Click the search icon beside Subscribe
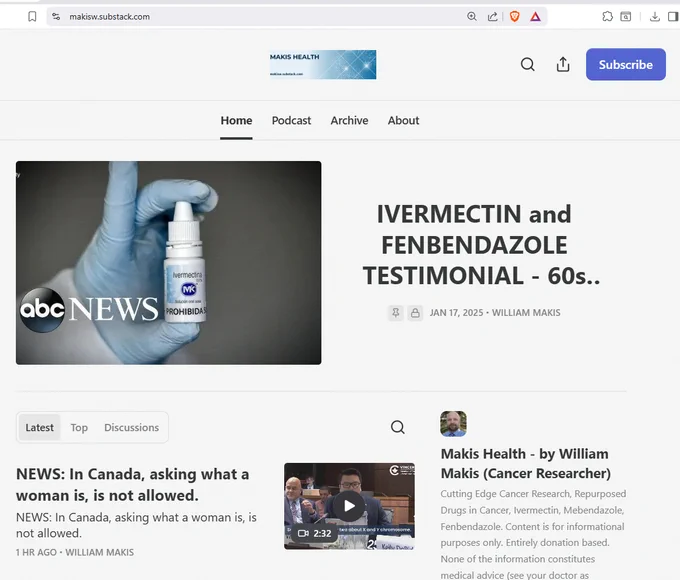 527,64
